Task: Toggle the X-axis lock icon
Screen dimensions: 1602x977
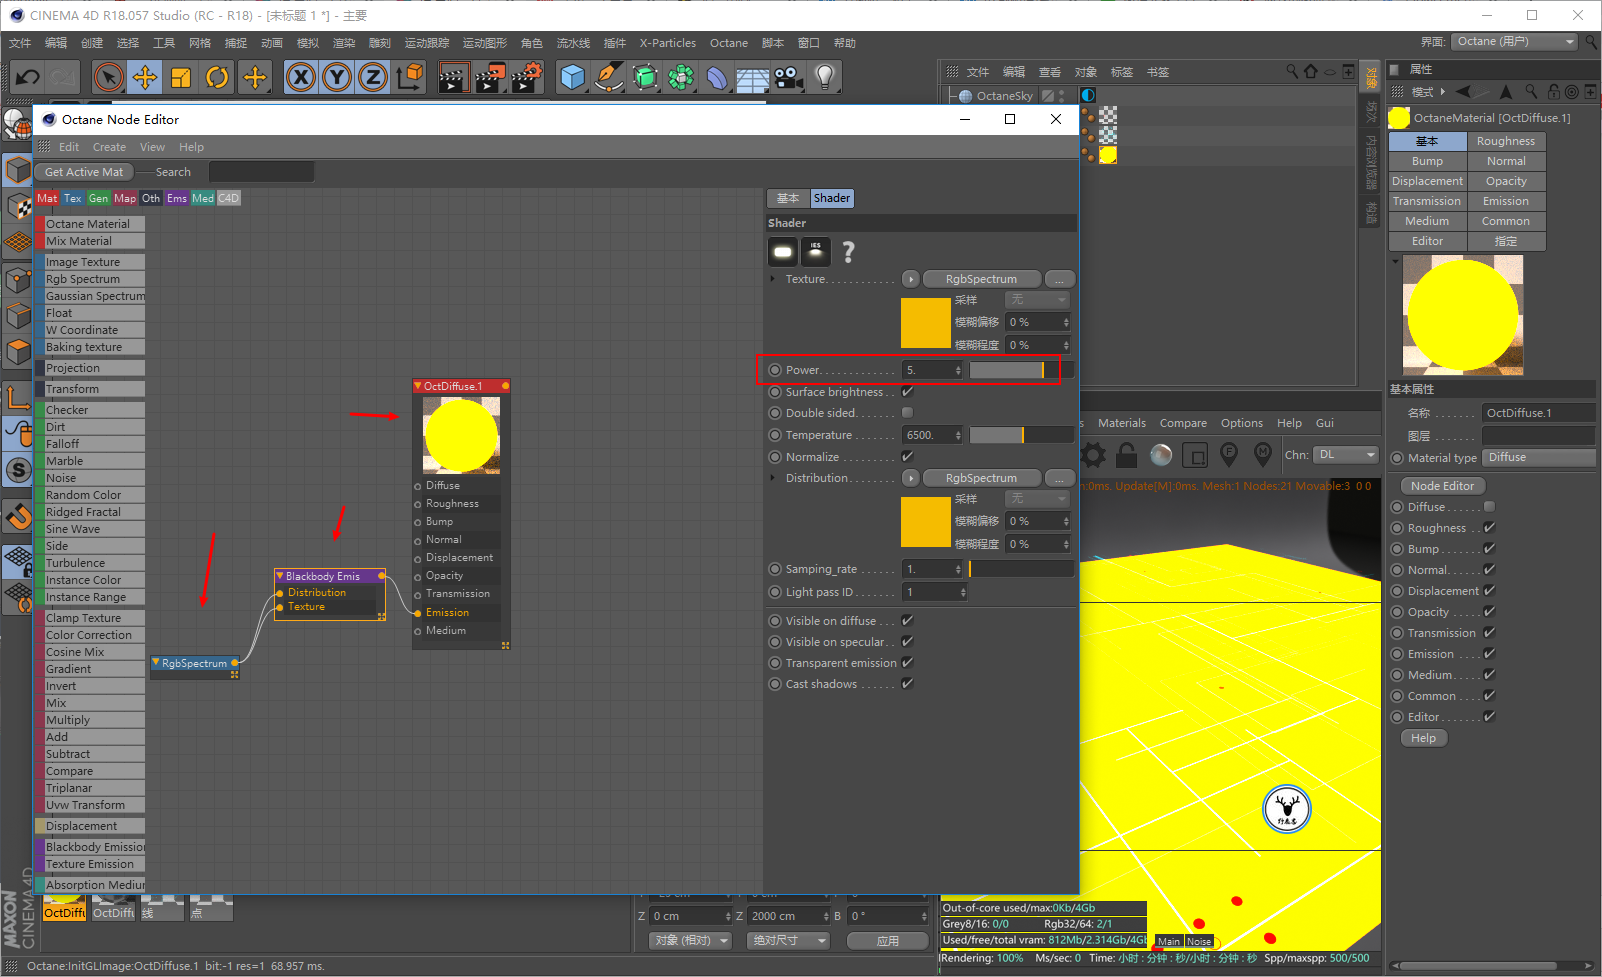Action: pos(300,77)
